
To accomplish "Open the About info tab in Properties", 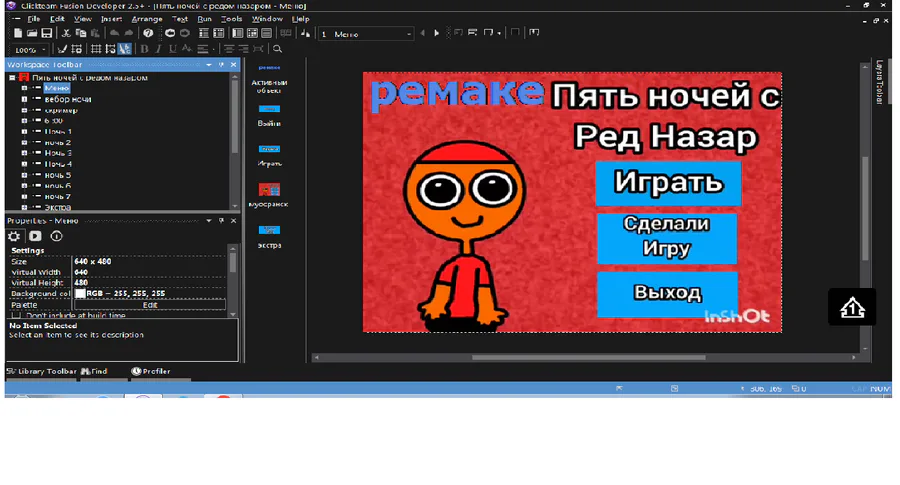I will click(x=56, y=236).
